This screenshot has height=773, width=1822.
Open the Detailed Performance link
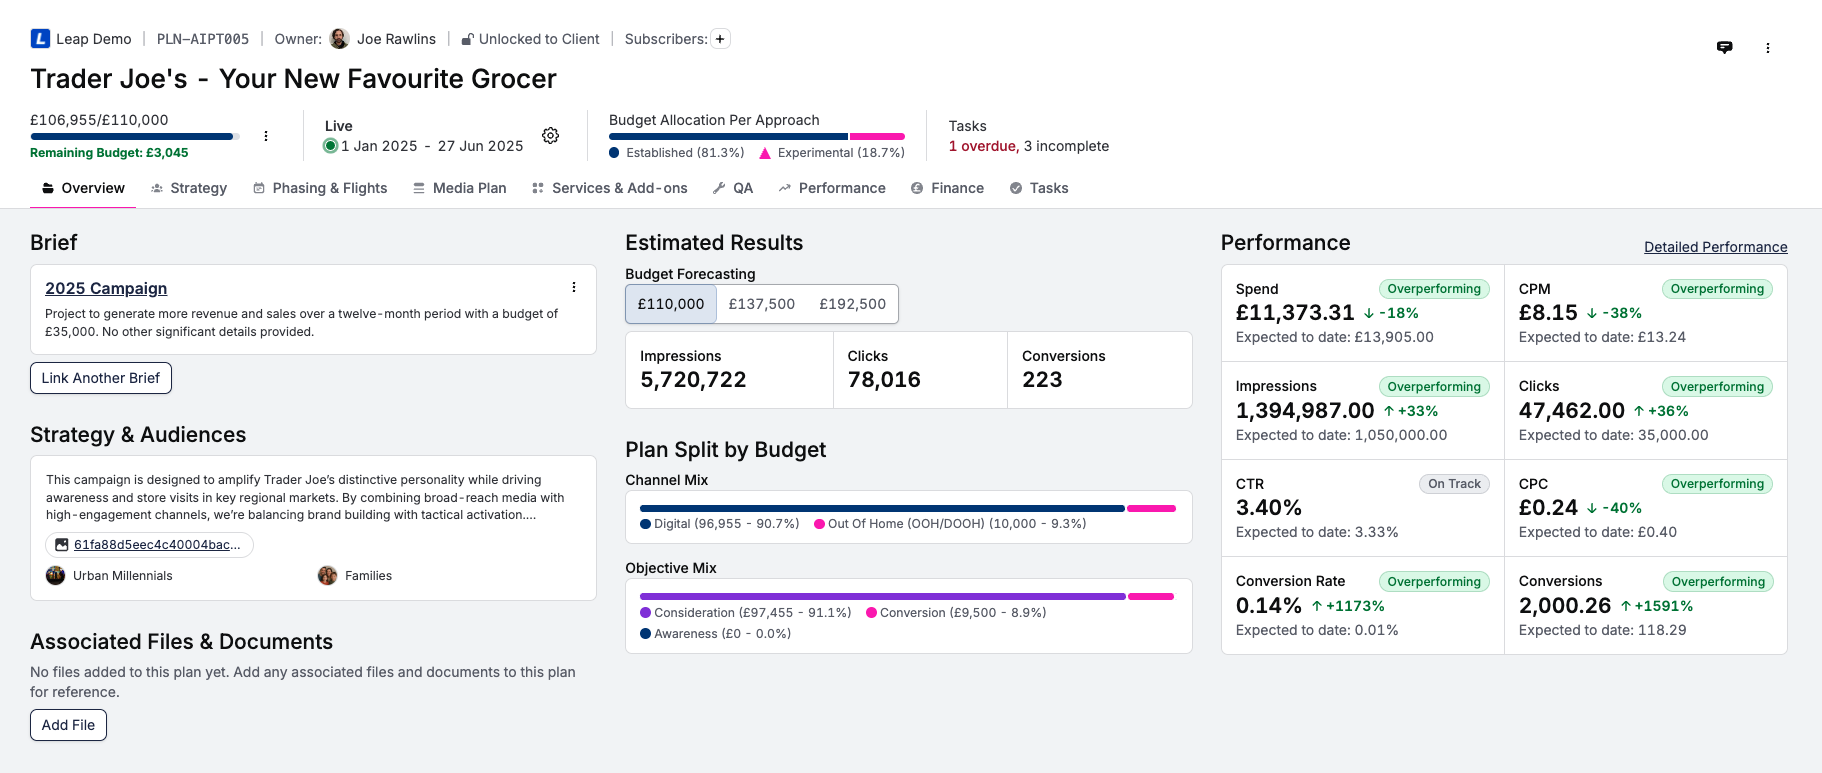pos(1715,247)
